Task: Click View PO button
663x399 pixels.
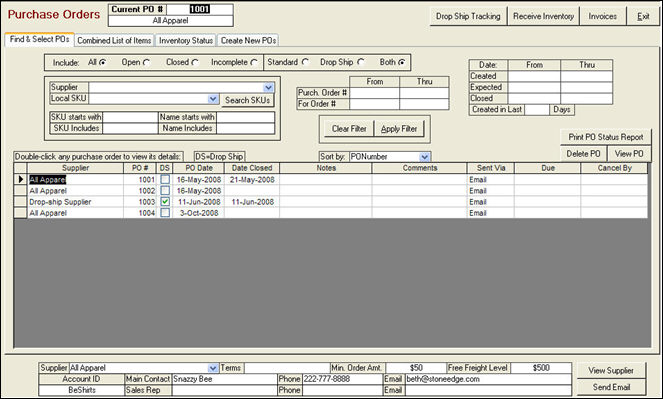Action: [x=629, y=154]
